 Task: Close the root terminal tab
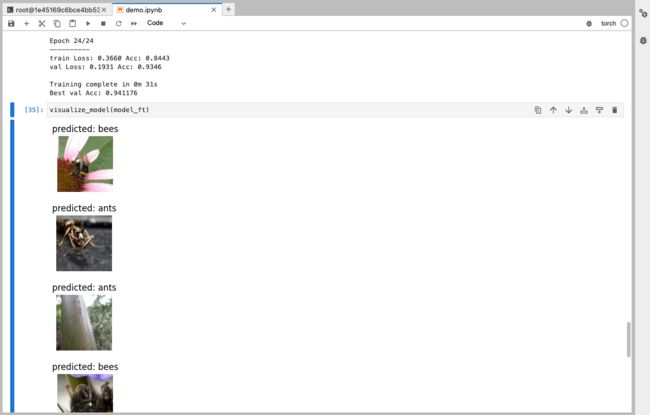click(104, 10)
